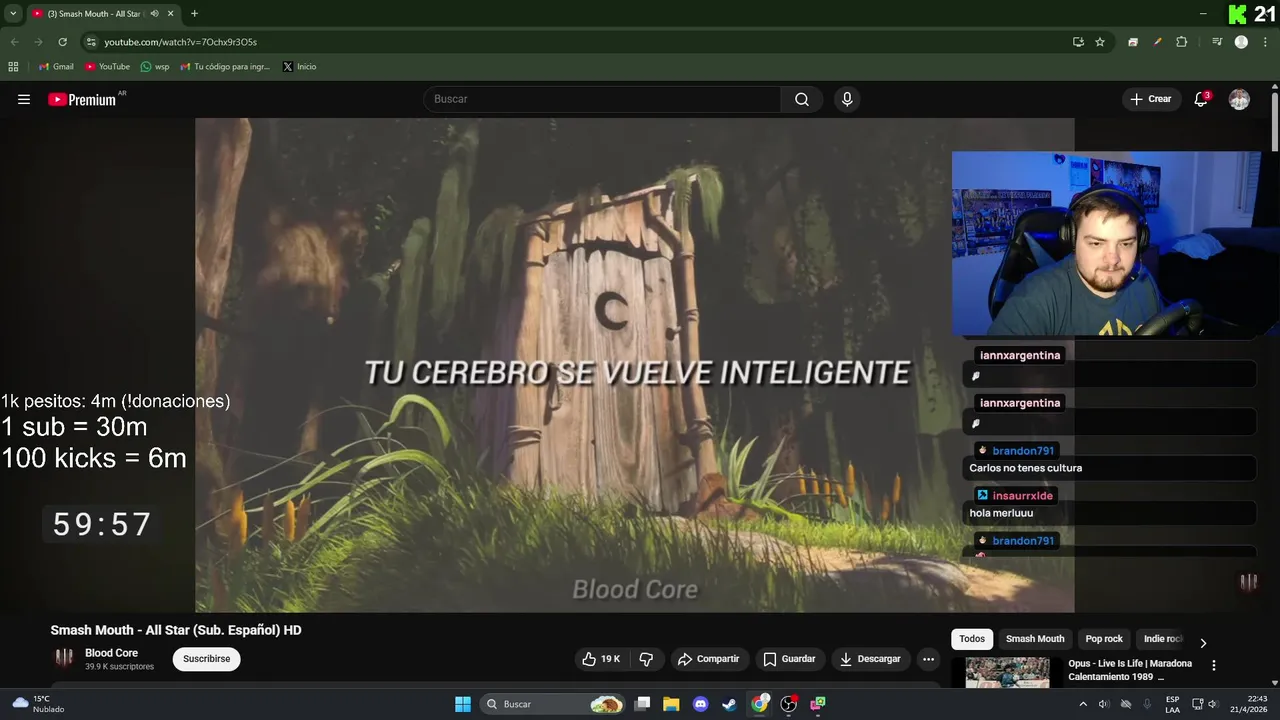Select the Pop rock filter chip
The width and height of the screenshot is (1280, 720).
click(x=1104, y=639)
